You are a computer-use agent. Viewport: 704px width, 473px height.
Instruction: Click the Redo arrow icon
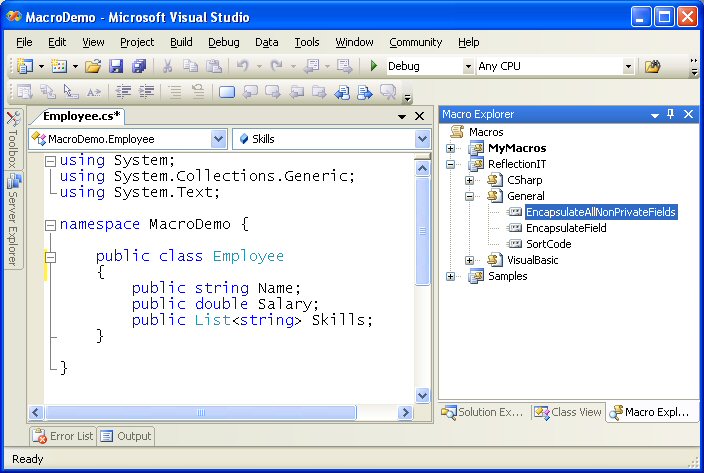[277, 66]
